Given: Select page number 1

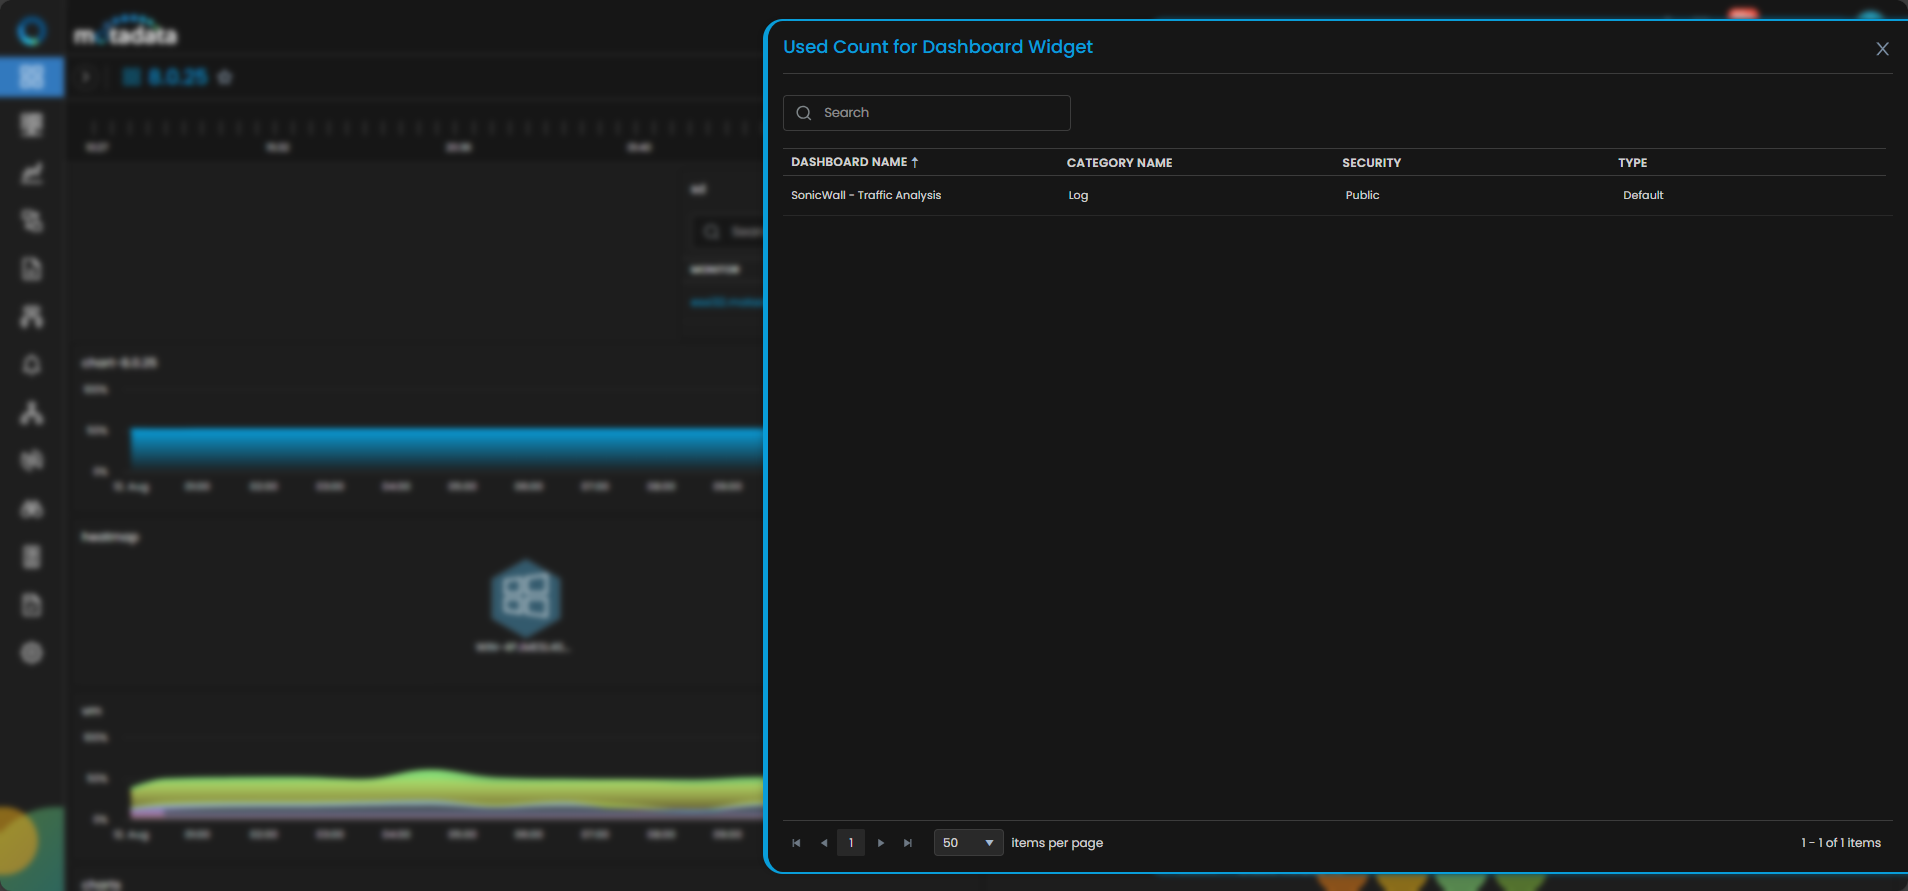Looking at the screenshot, I should tap(851, 843).
